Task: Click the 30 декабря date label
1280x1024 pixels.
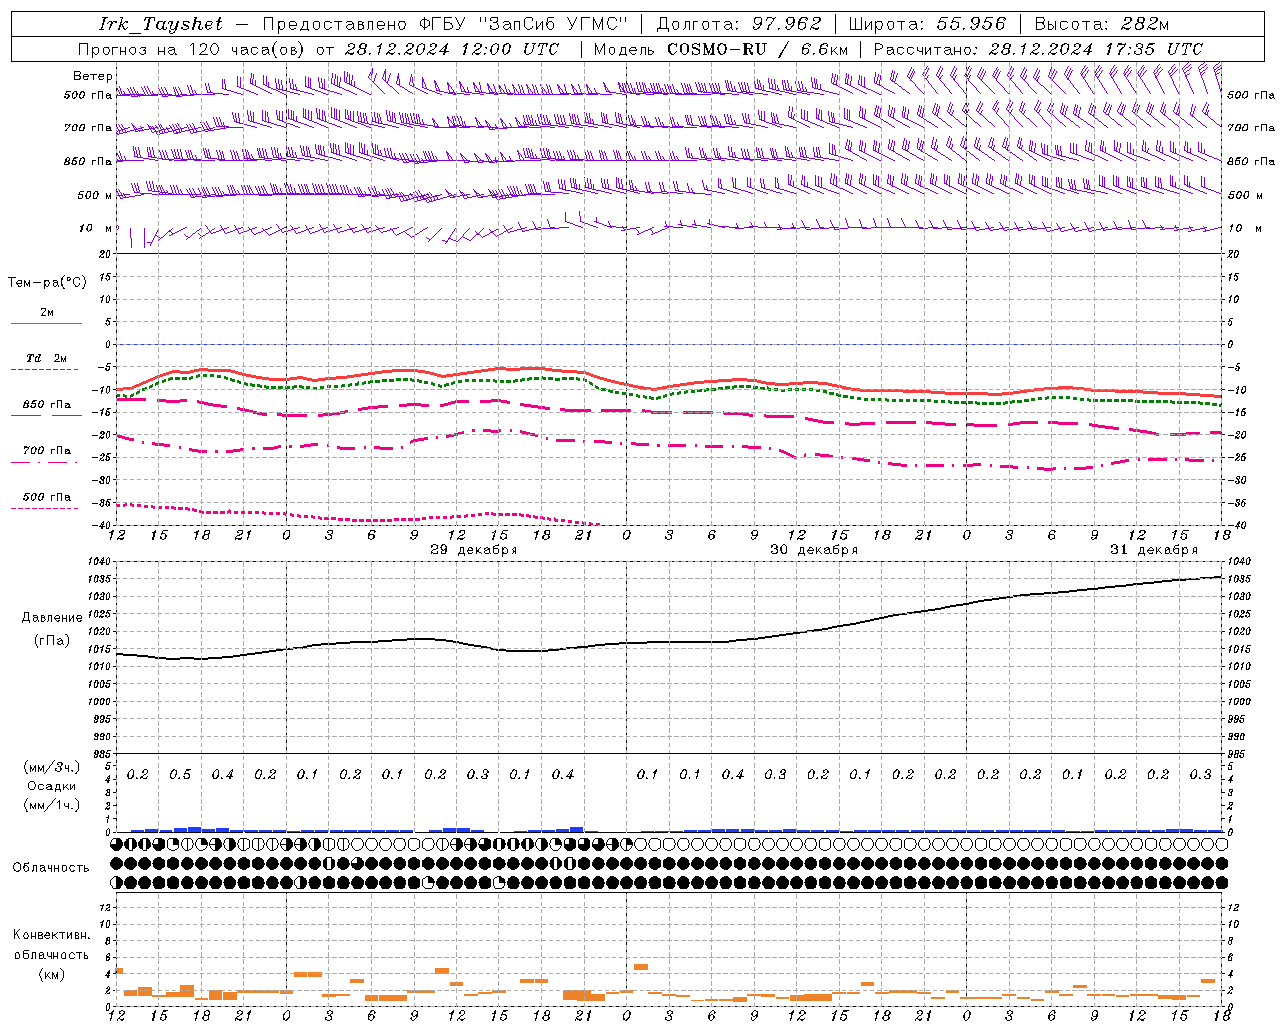Action: (x=814, y=550)
